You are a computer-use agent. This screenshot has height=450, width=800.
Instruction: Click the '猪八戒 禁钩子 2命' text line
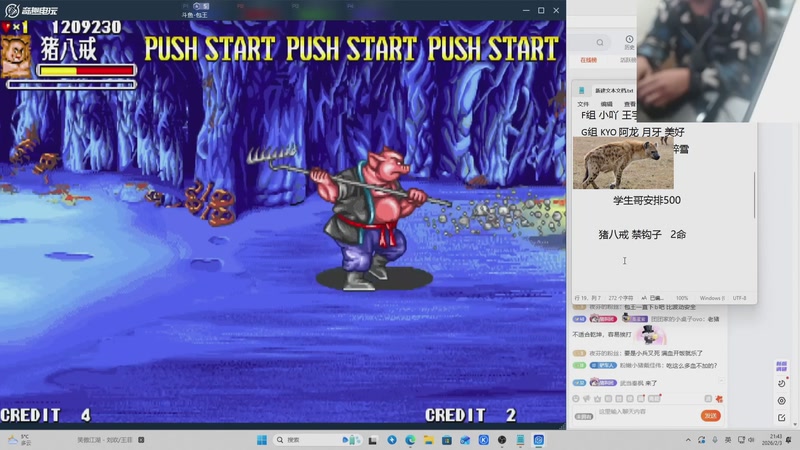pyautogui.click(x=642, y=234)
